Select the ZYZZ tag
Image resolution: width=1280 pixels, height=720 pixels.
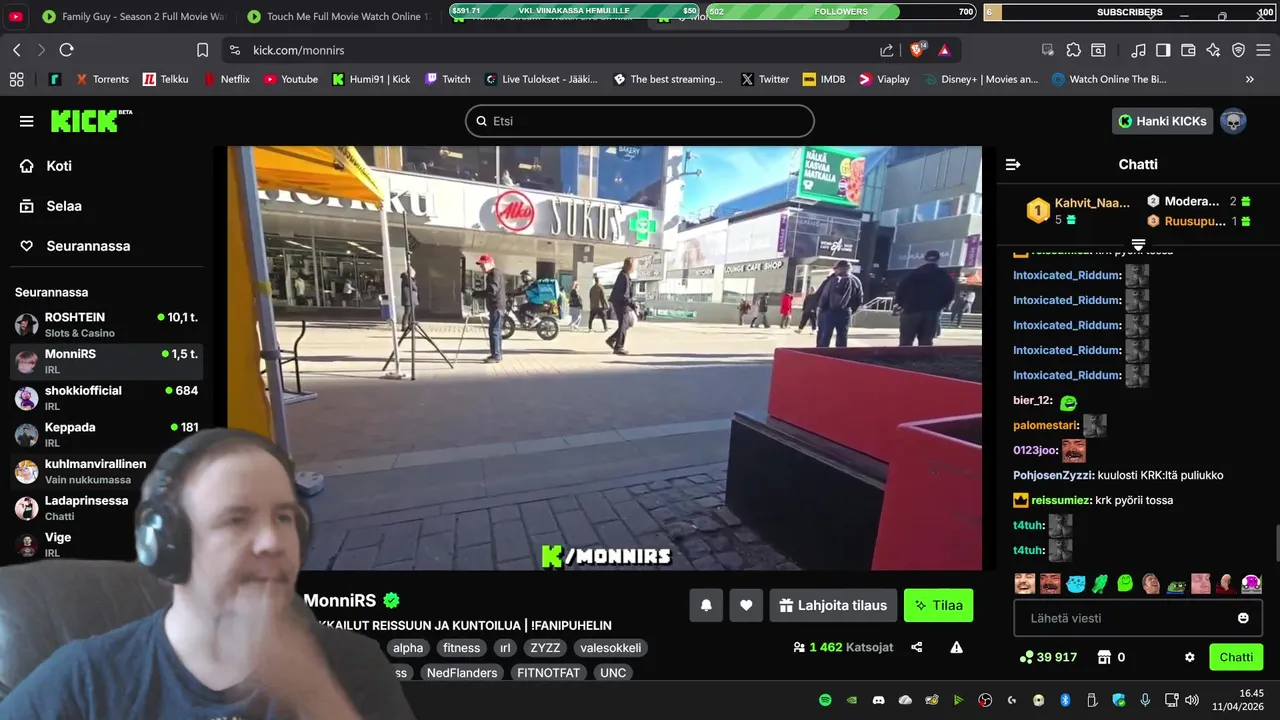pos(545,648)
